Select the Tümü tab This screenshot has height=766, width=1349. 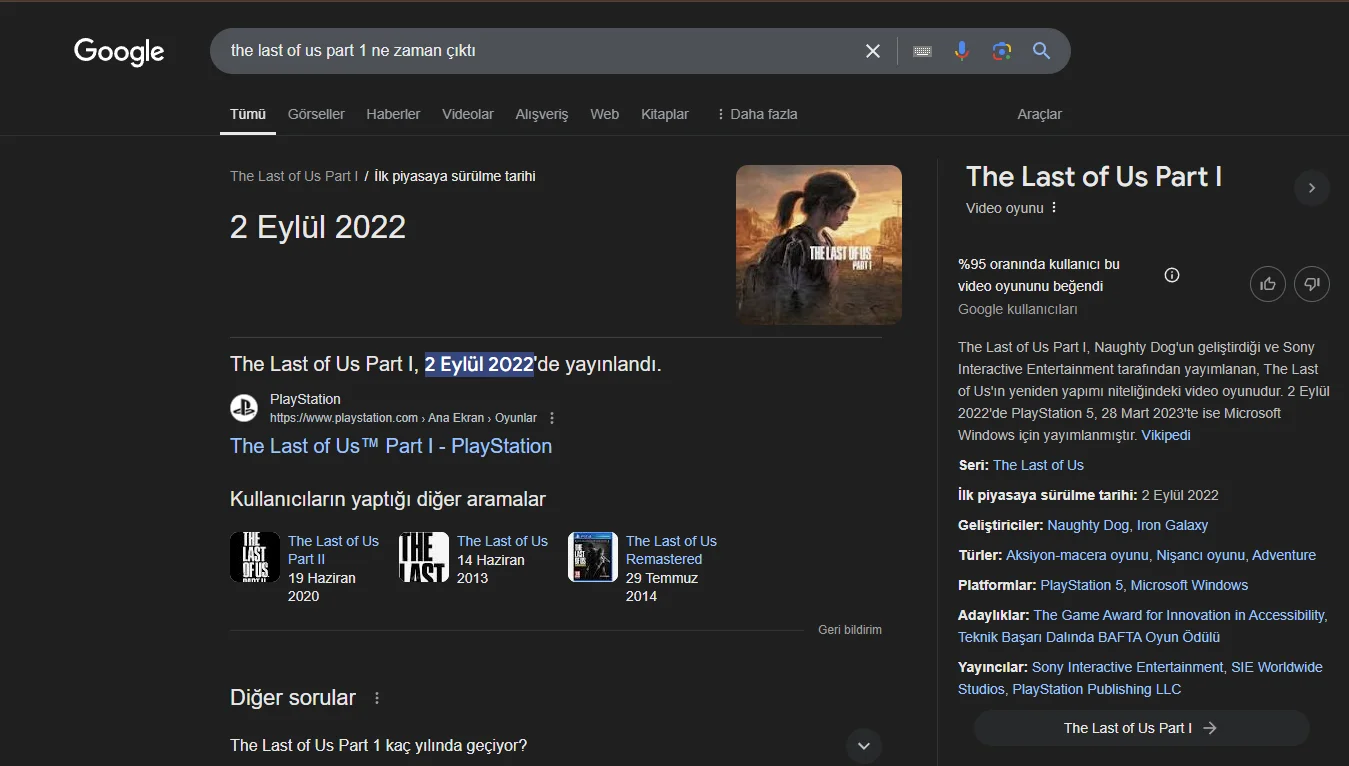248,114
